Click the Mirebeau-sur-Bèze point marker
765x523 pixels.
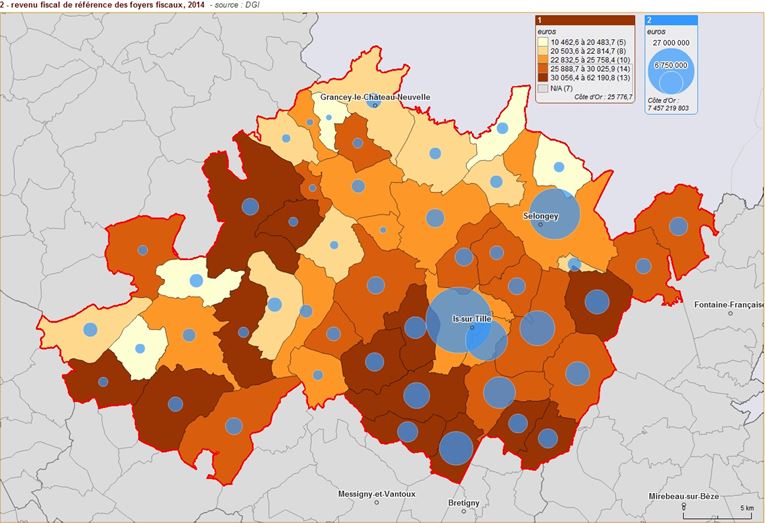[684, 505]
